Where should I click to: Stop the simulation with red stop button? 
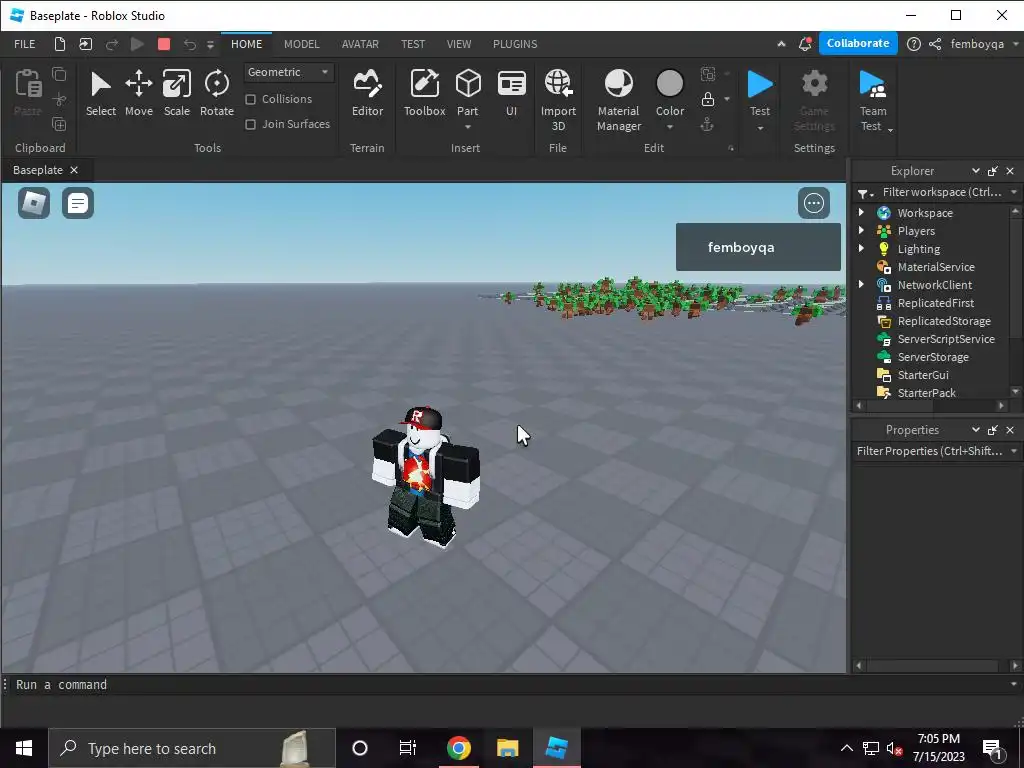[164, 44]
